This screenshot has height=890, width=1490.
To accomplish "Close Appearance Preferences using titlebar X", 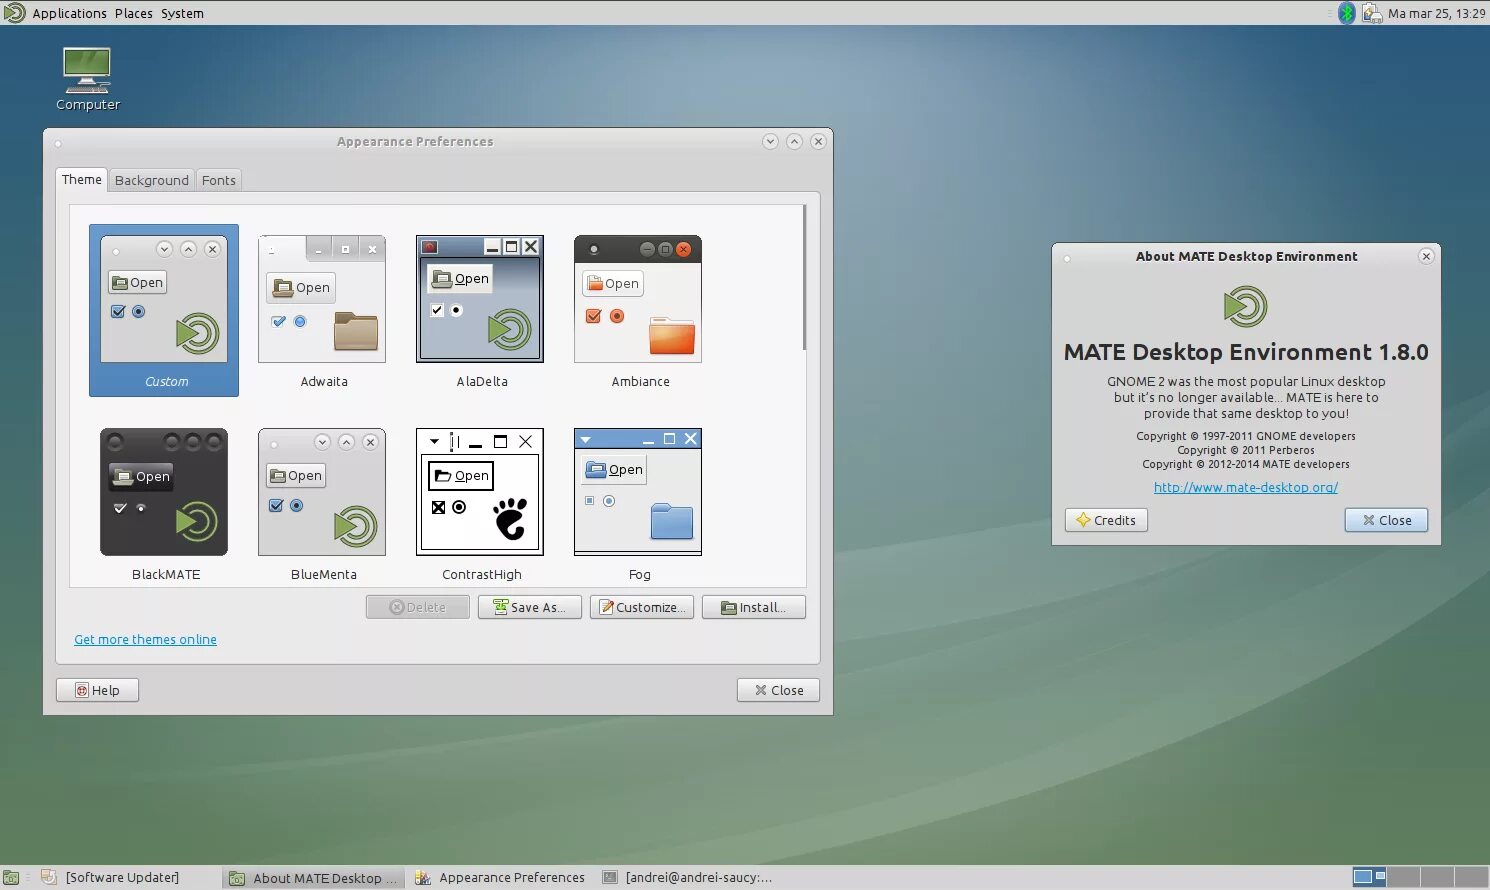I will (x=818, y=141).
